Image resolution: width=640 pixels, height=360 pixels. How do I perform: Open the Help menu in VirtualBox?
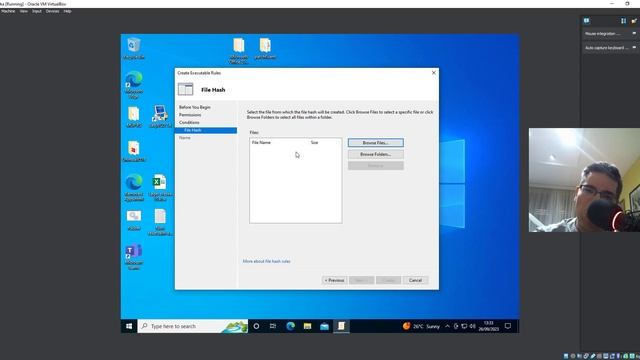point(67,11)
